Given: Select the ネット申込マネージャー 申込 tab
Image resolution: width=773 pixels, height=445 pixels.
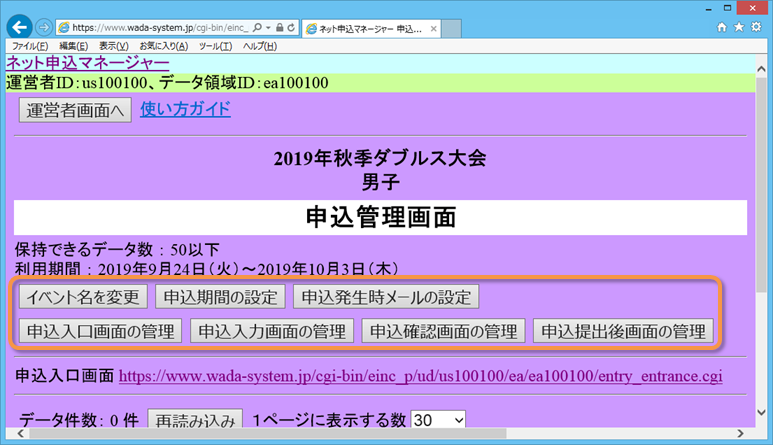Looking at the screenshot, I should click(x=370, y=29).
